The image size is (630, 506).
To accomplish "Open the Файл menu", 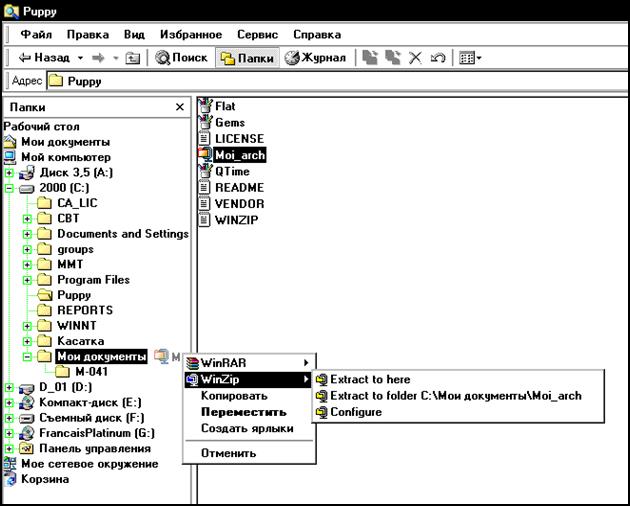I will (x=36, y=35).
